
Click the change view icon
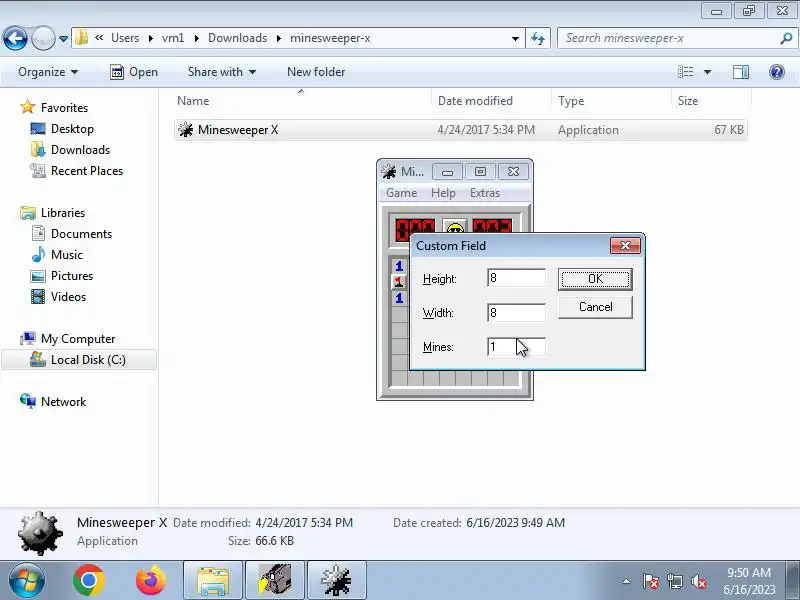(685, 72)
